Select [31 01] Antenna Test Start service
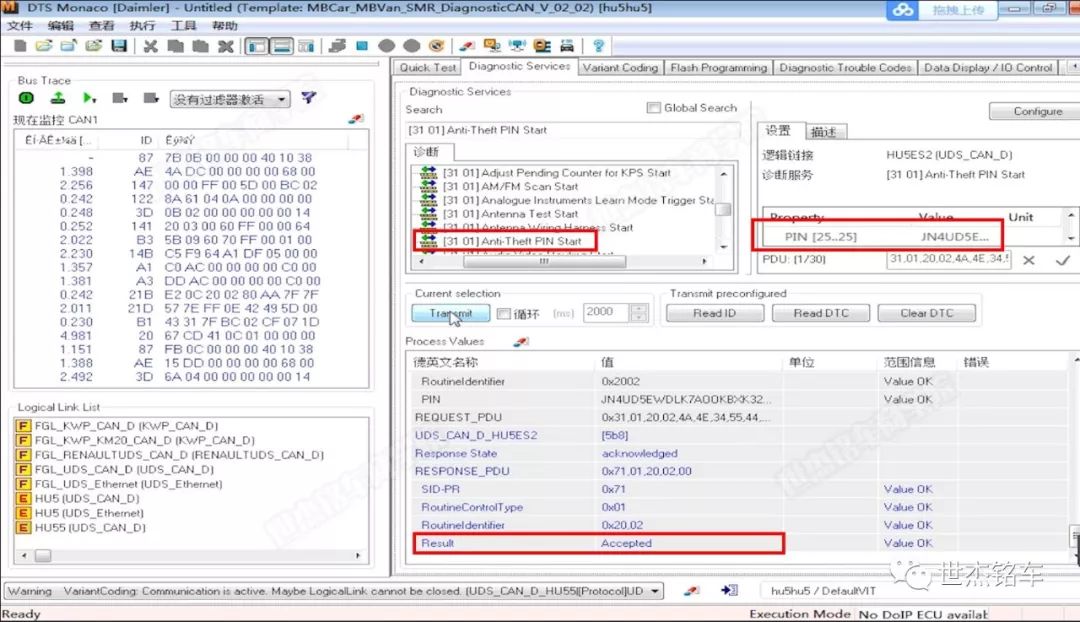The width and height of the screenshot is (1080, 622). click(x=510, y=214)
